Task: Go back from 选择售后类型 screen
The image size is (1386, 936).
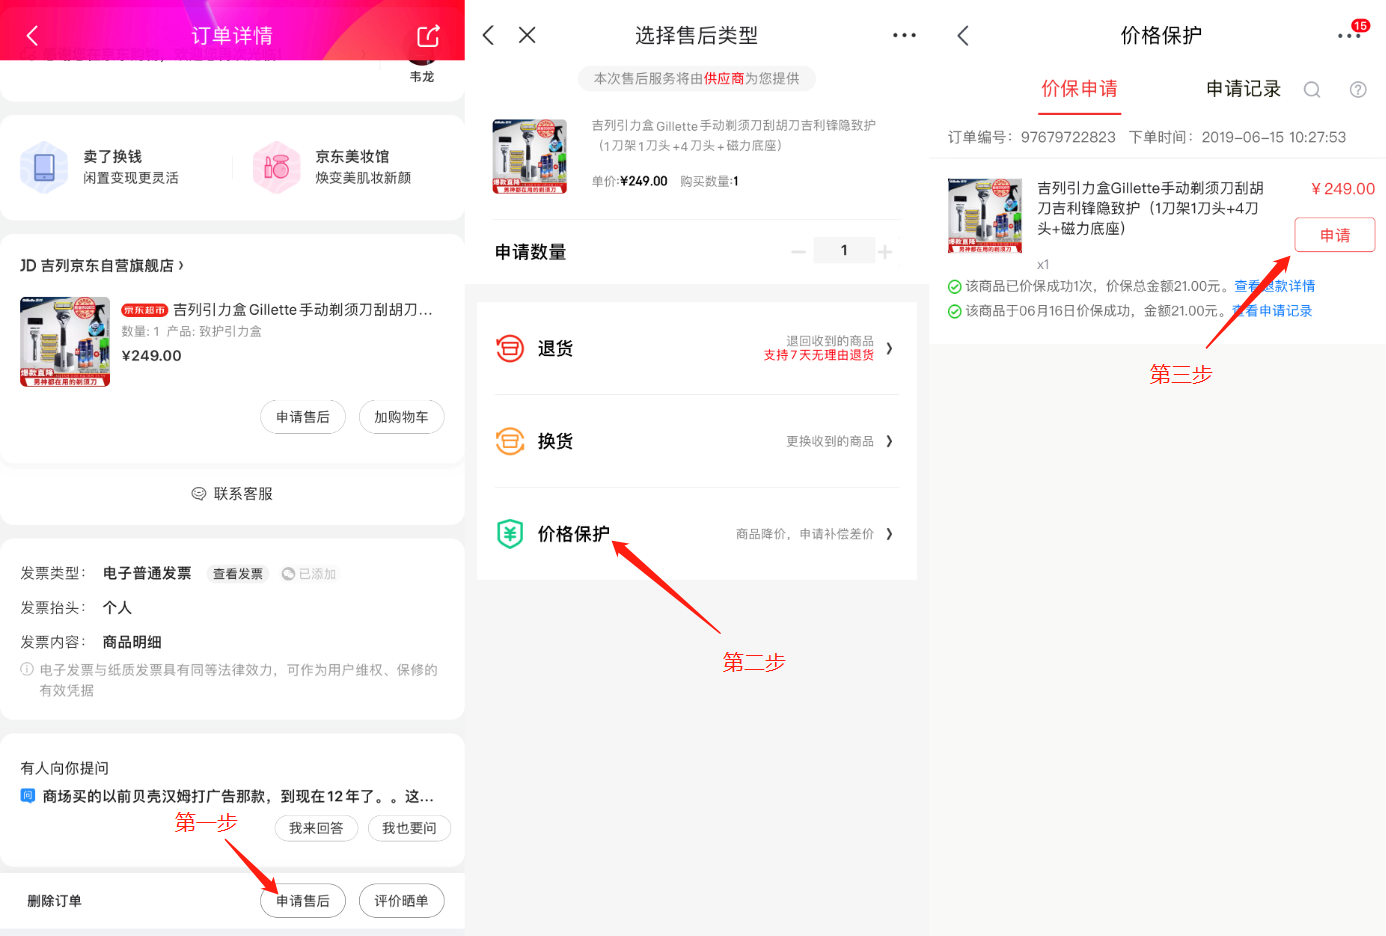Action: point(488,35)
